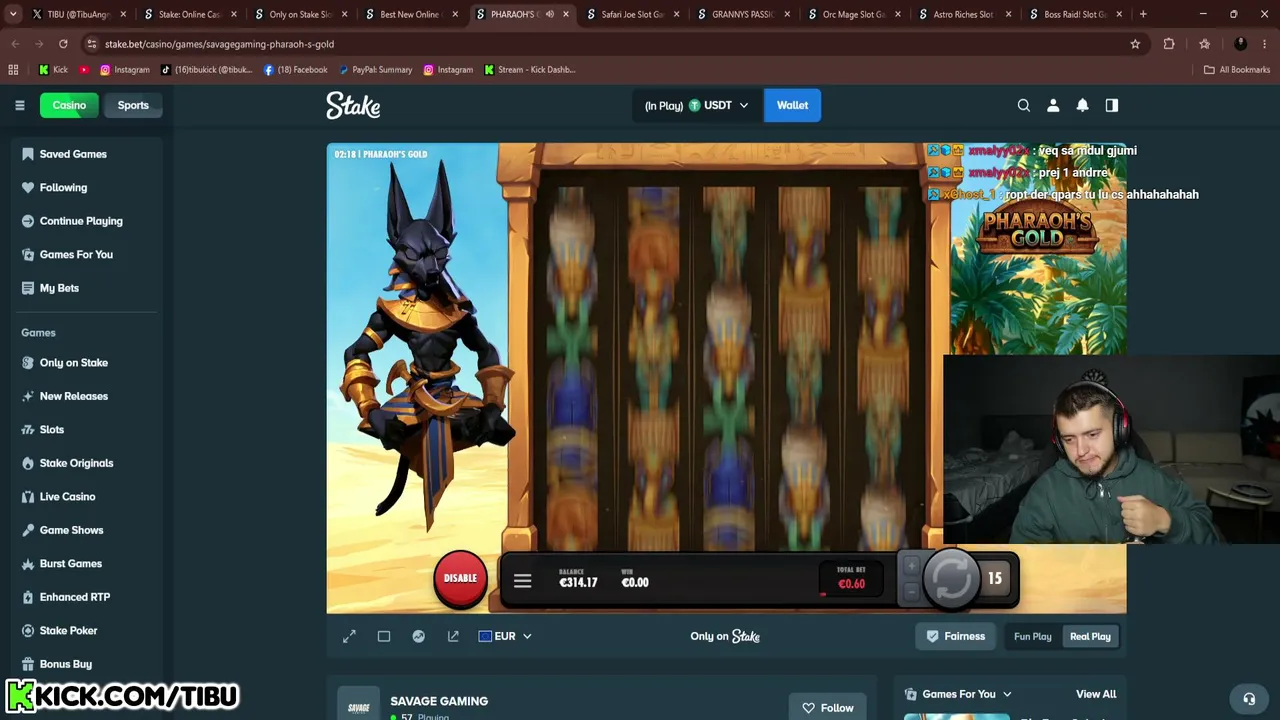Open New Releases category
The width and height of the screenshot is (1280, 720).
pos(74,396)
